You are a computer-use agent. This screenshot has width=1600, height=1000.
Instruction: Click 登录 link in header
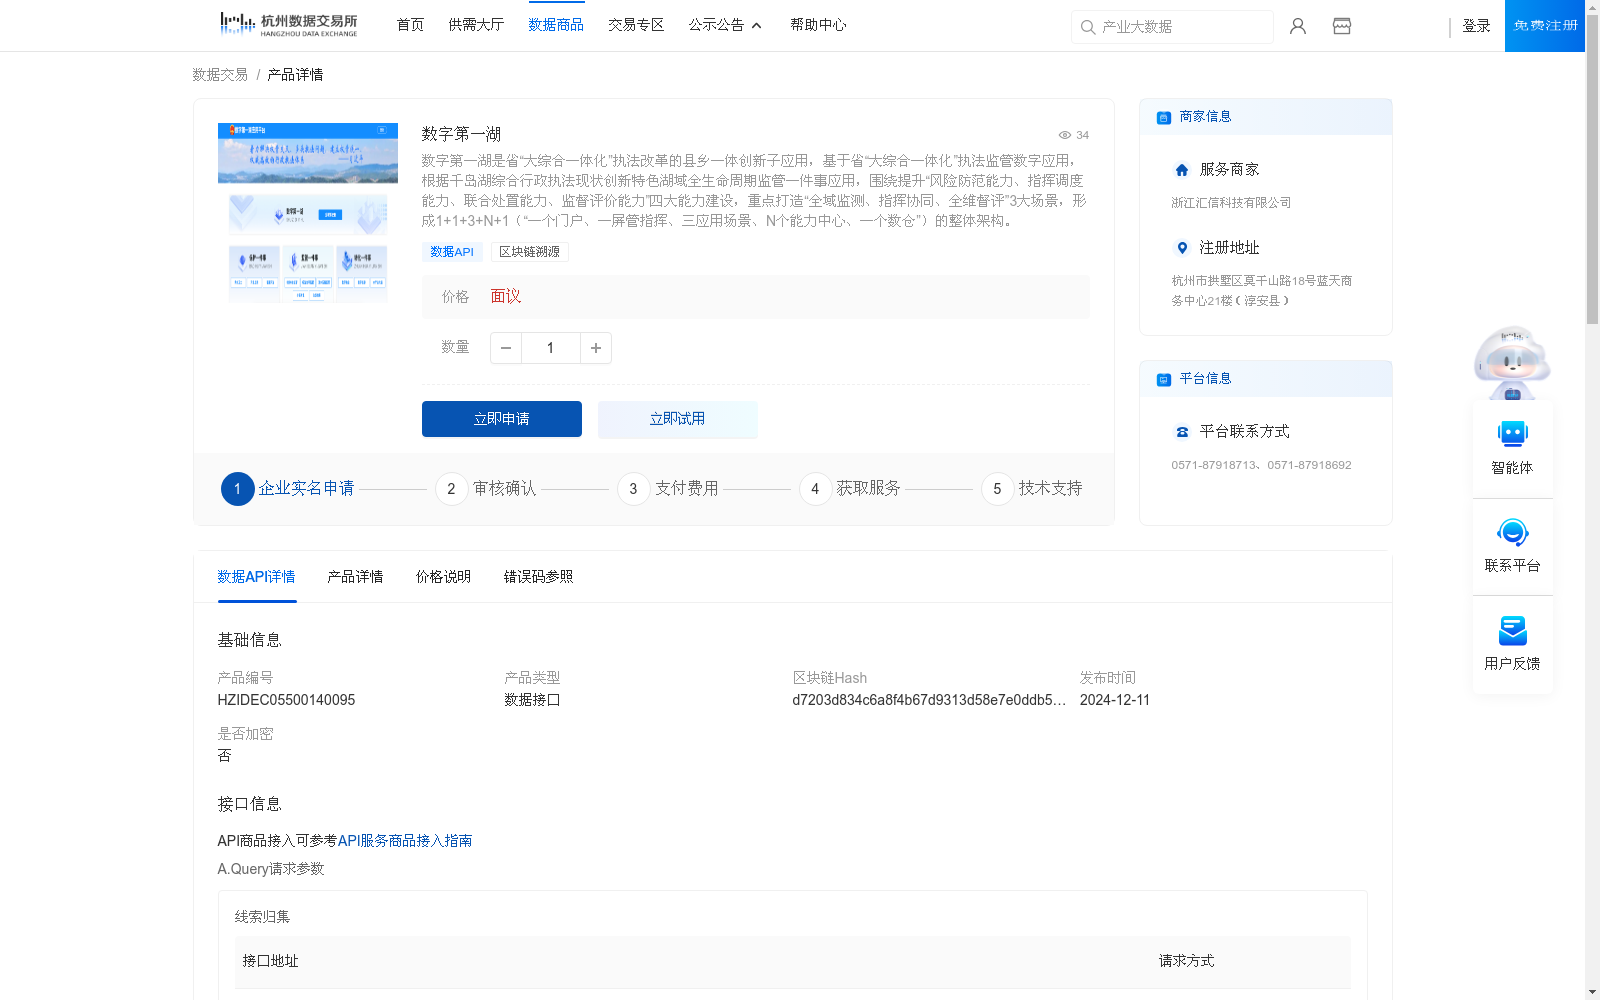point(1476,26)
